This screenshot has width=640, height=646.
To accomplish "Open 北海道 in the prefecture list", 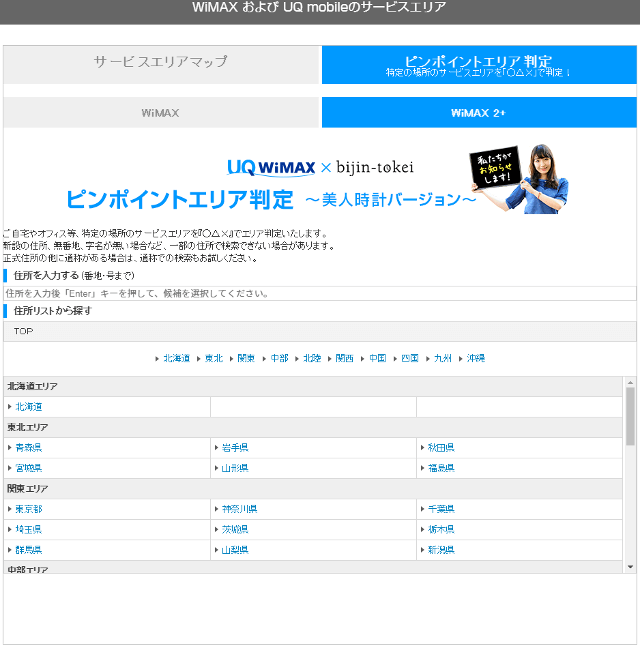I will click(x=29, y=407).
